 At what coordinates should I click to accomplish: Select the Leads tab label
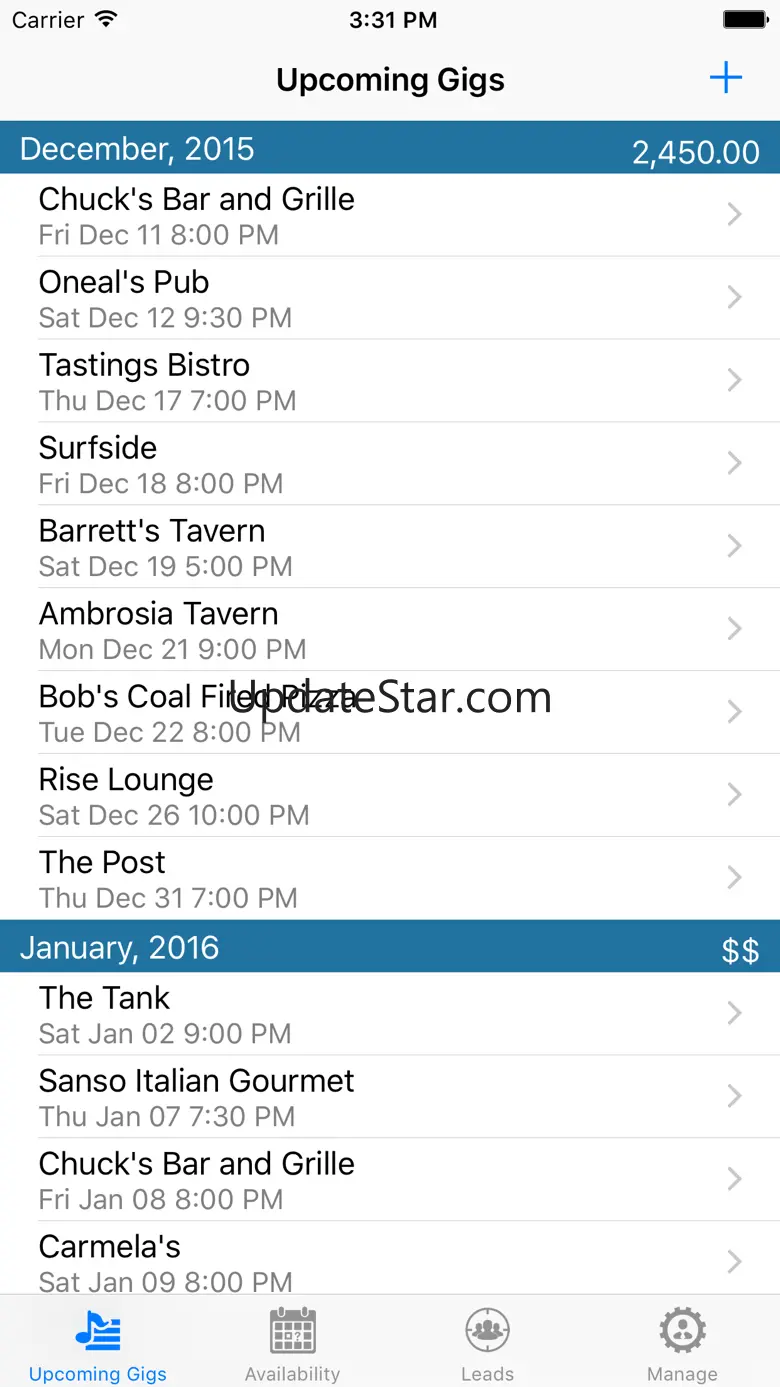(x=487, y=1374)
